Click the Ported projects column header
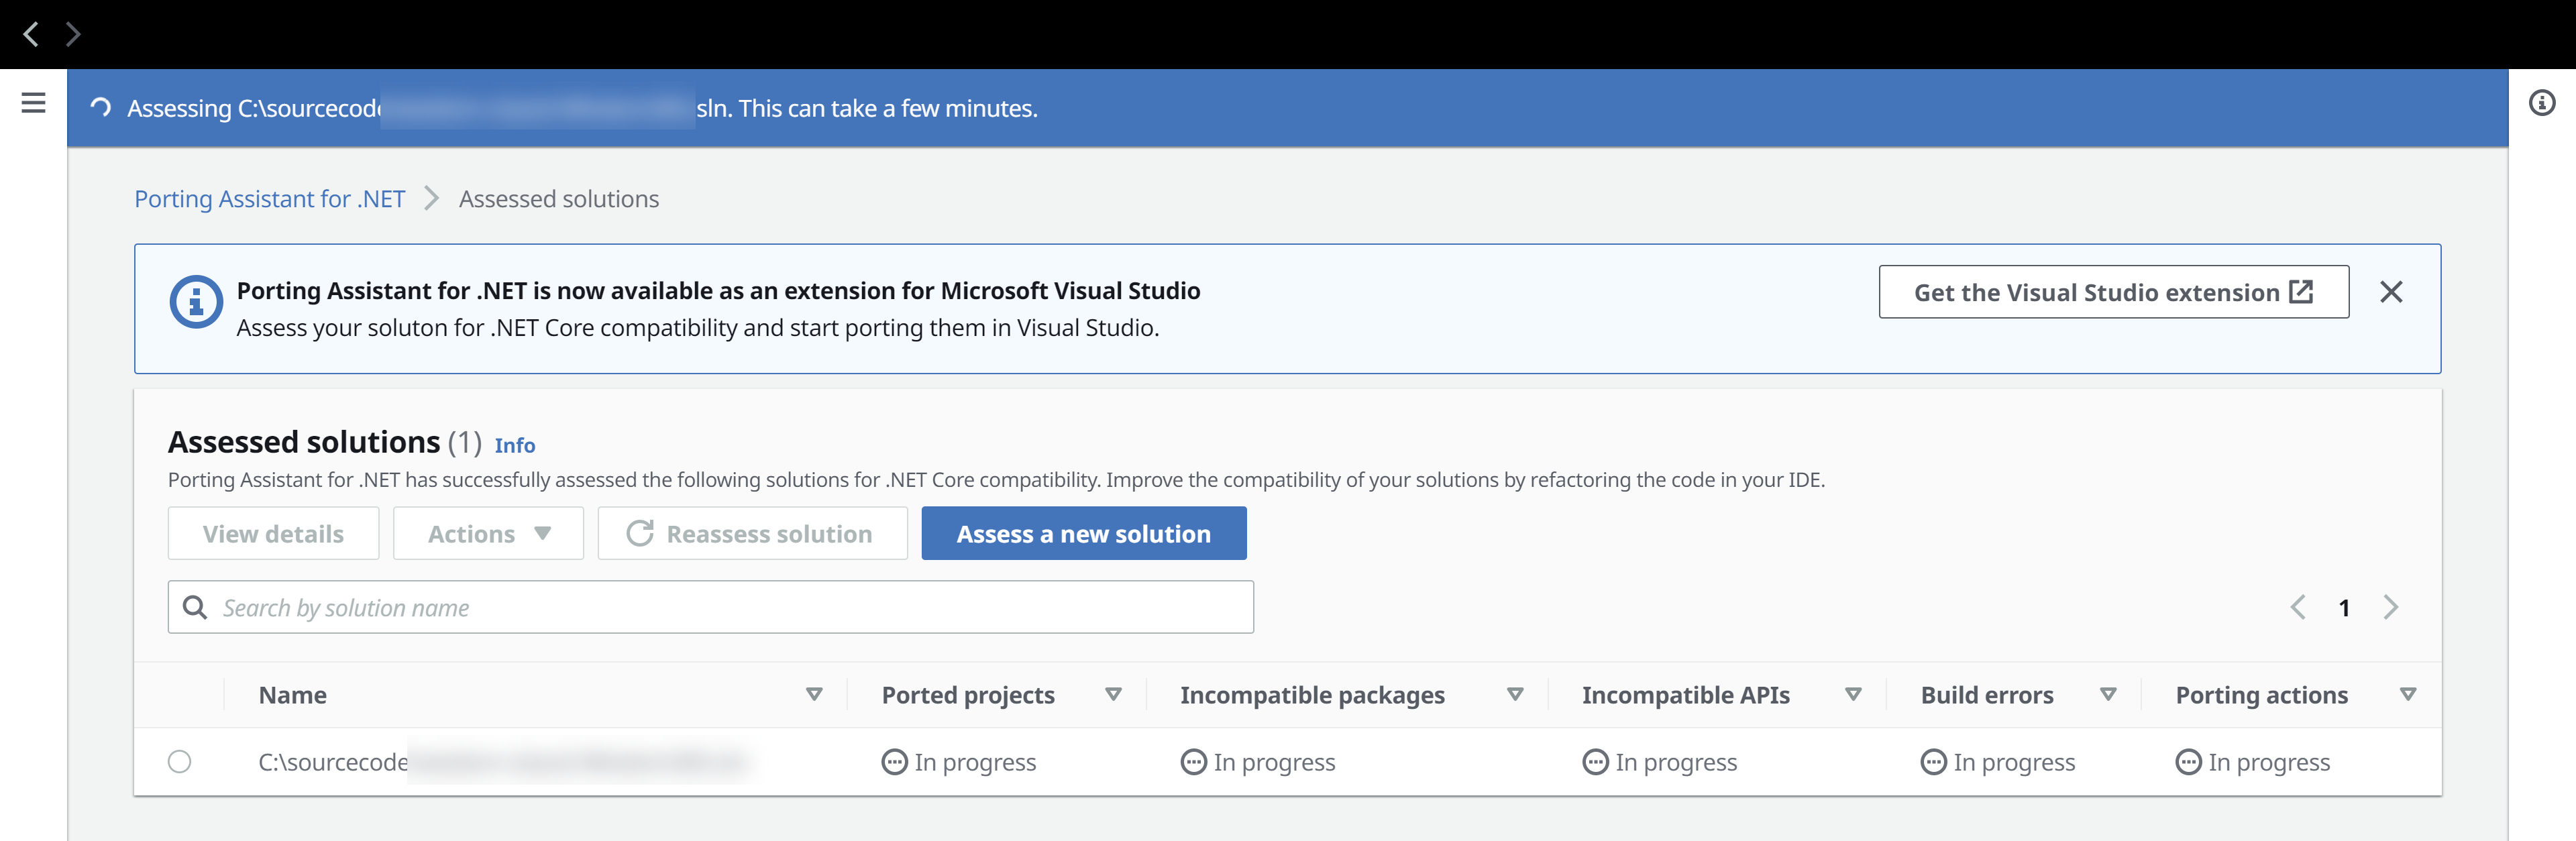Screen dimensions: 2576x841 [x=968, y=695]
